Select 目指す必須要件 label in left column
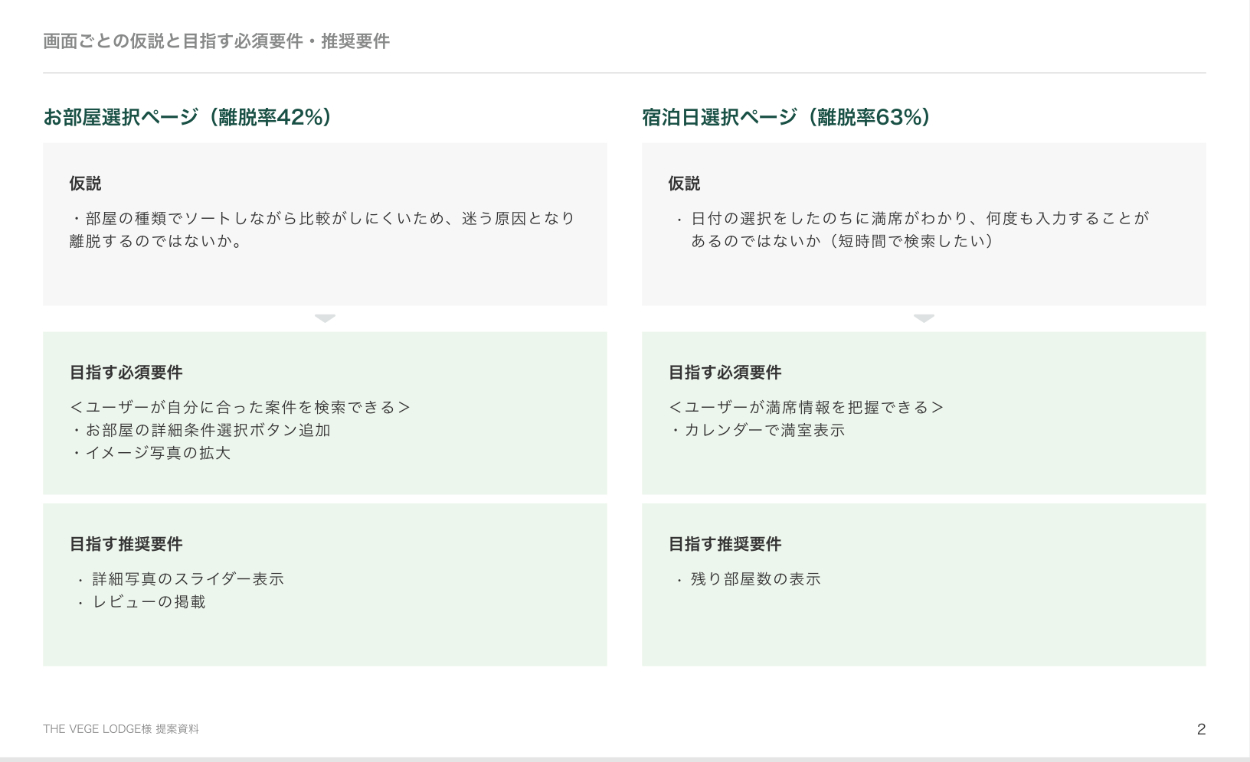 [126, 373]
